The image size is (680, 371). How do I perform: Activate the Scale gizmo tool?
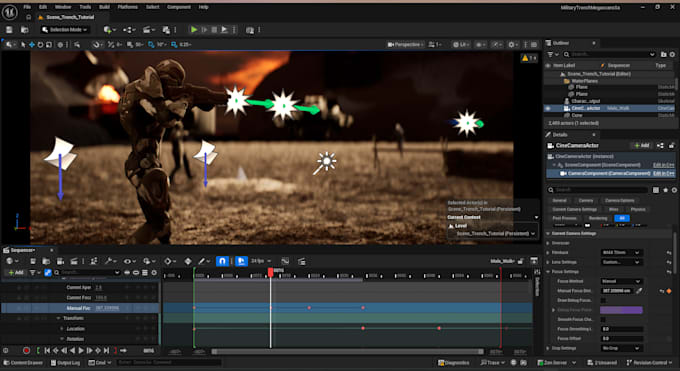(49, 44)
